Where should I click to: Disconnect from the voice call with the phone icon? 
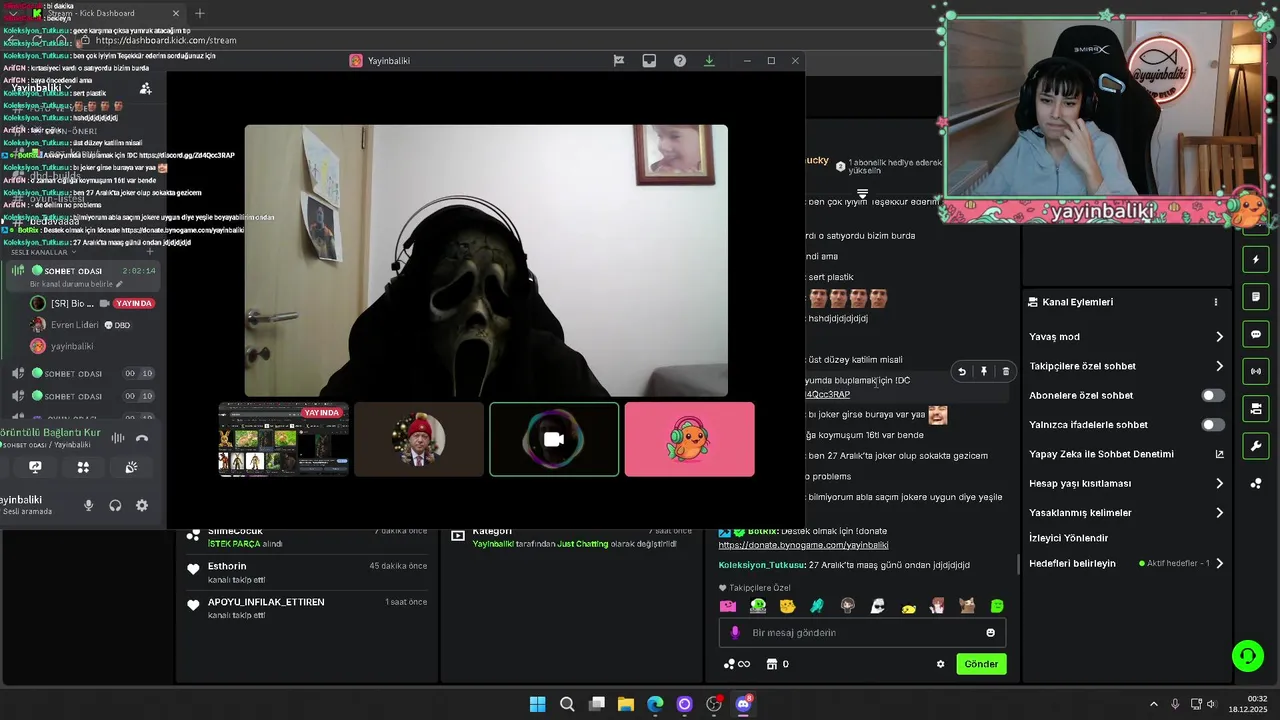coord(142,438)
